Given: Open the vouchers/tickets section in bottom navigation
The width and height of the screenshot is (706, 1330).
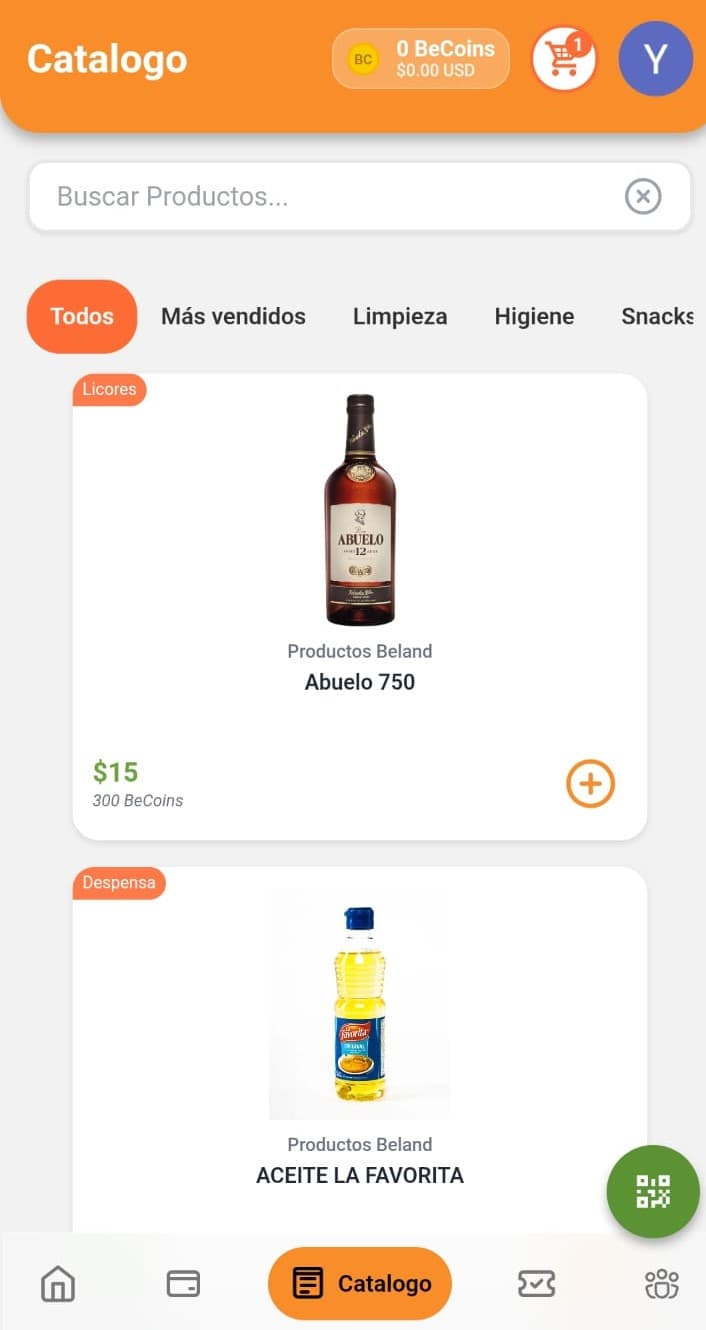Looking at the screenshot, I should (x=536, y=1283).
